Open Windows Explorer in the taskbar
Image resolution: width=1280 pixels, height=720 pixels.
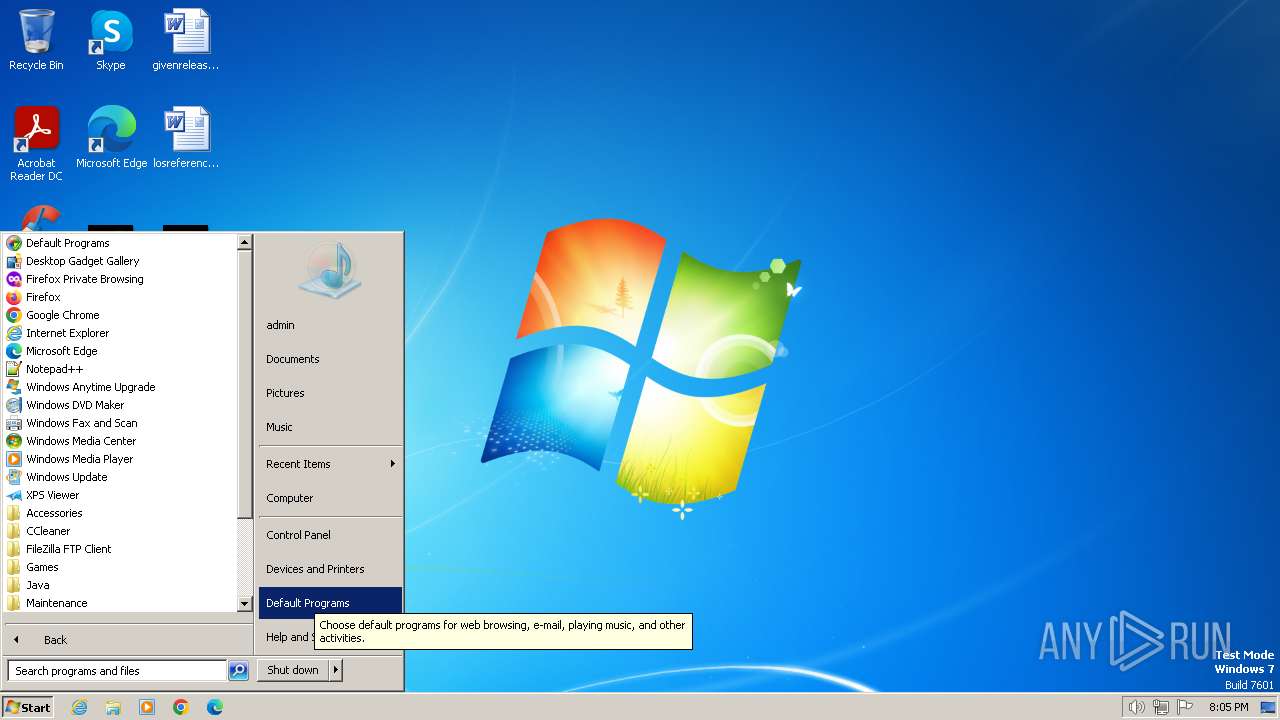click(113, 707)
